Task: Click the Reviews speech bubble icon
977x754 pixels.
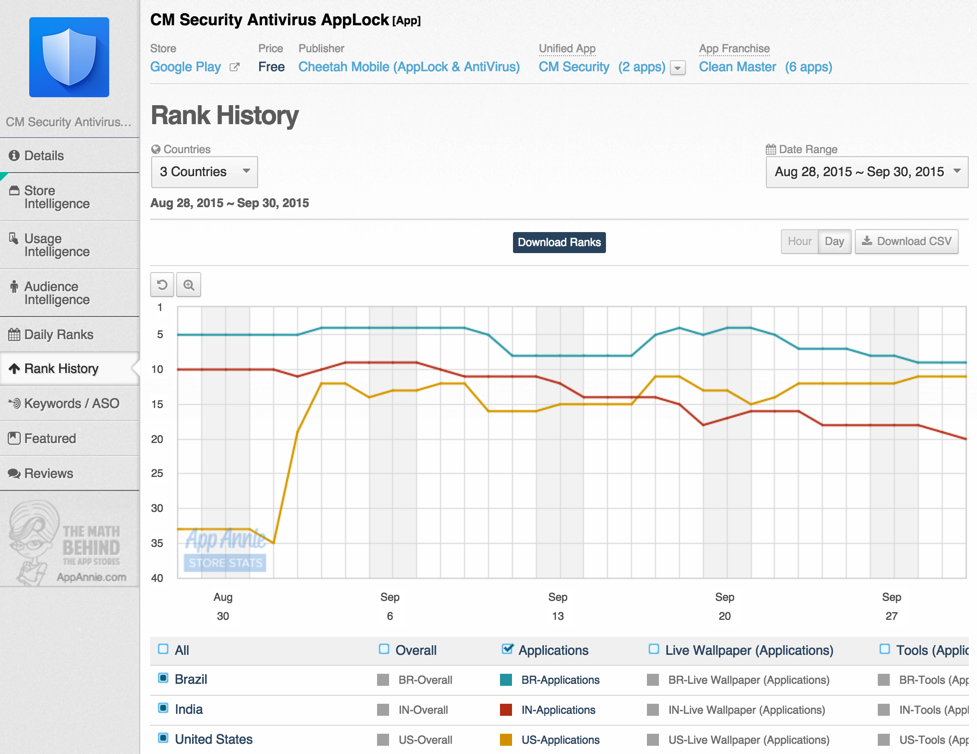Action: coord(14,474)
